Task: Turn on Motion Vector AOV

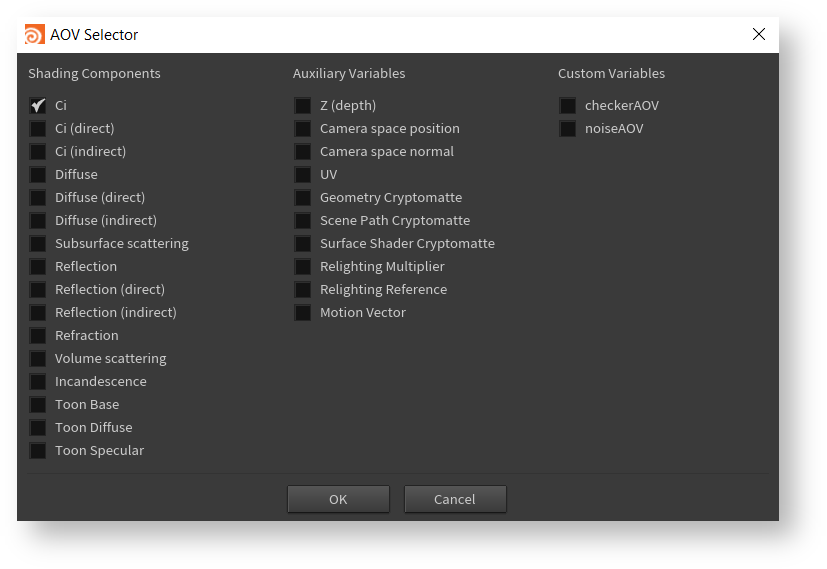Action: click(x=303, y=313)
